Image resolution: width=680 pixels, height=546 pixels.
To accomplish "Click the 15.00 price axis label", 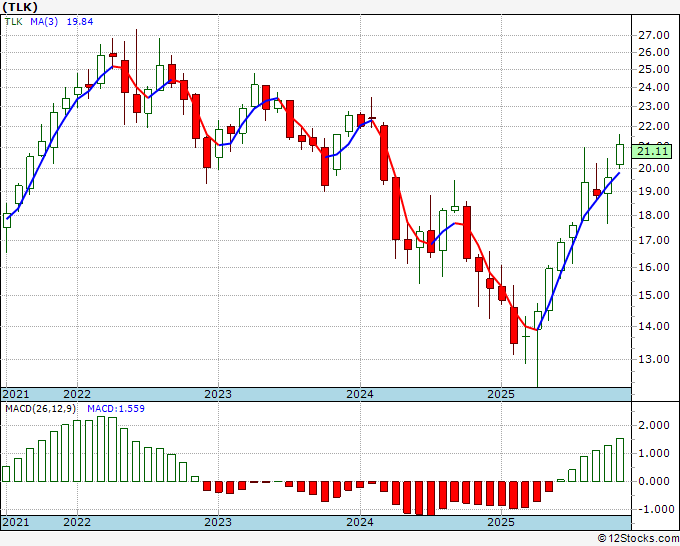I will [x=654, y=295].
